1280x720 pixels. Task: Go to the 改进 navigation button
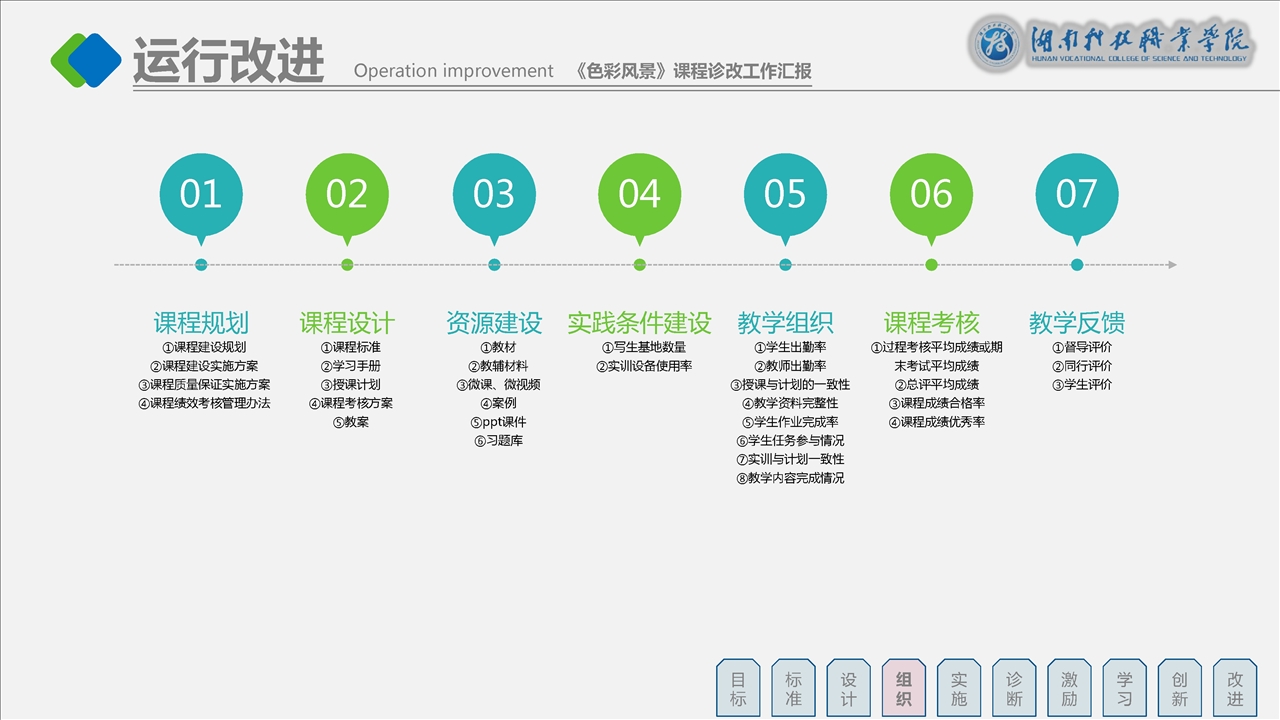1235,689
